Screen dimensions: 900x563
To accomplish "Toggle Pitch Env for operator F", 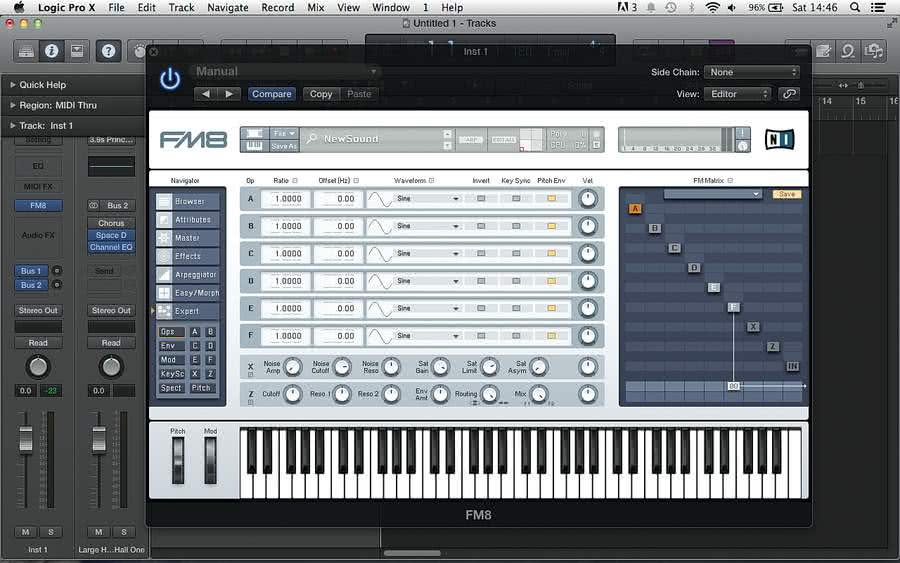I will [552, 336].
